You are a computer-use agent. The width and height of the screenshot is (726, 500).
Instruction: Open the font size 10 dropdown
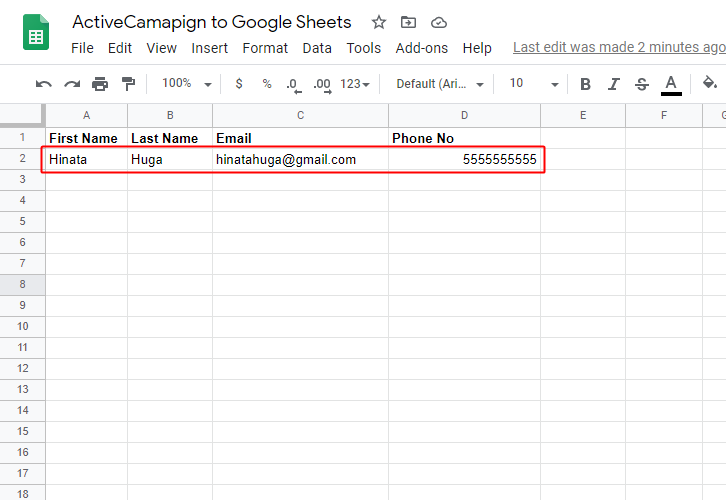coord(534,83)
